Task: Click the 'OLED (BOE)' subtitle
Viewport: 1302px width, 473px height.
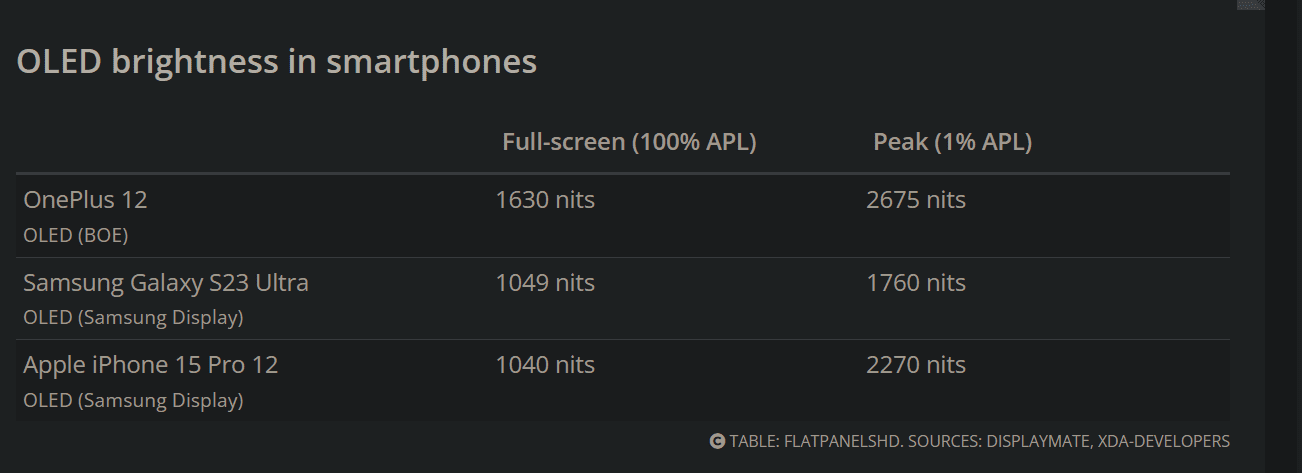Action: [76, 236]
